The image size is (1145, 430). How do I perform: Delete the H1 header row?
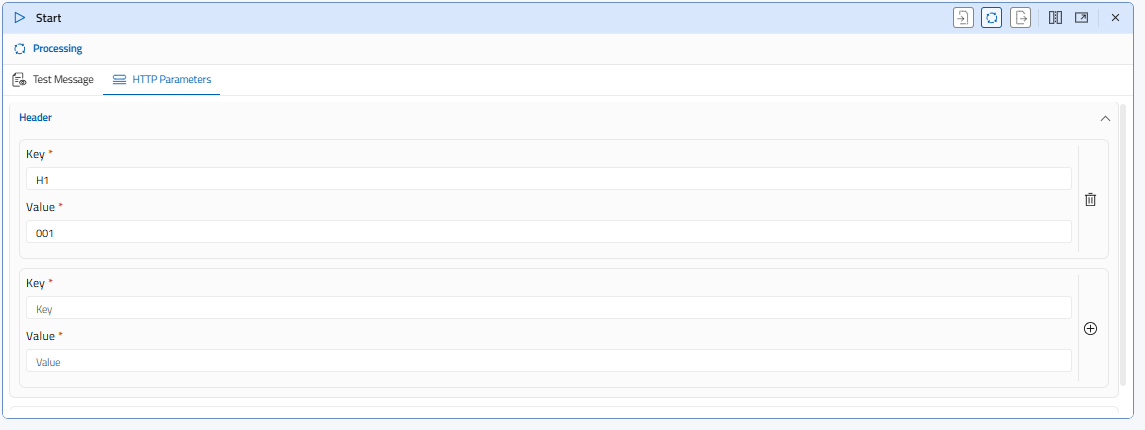1091,200
